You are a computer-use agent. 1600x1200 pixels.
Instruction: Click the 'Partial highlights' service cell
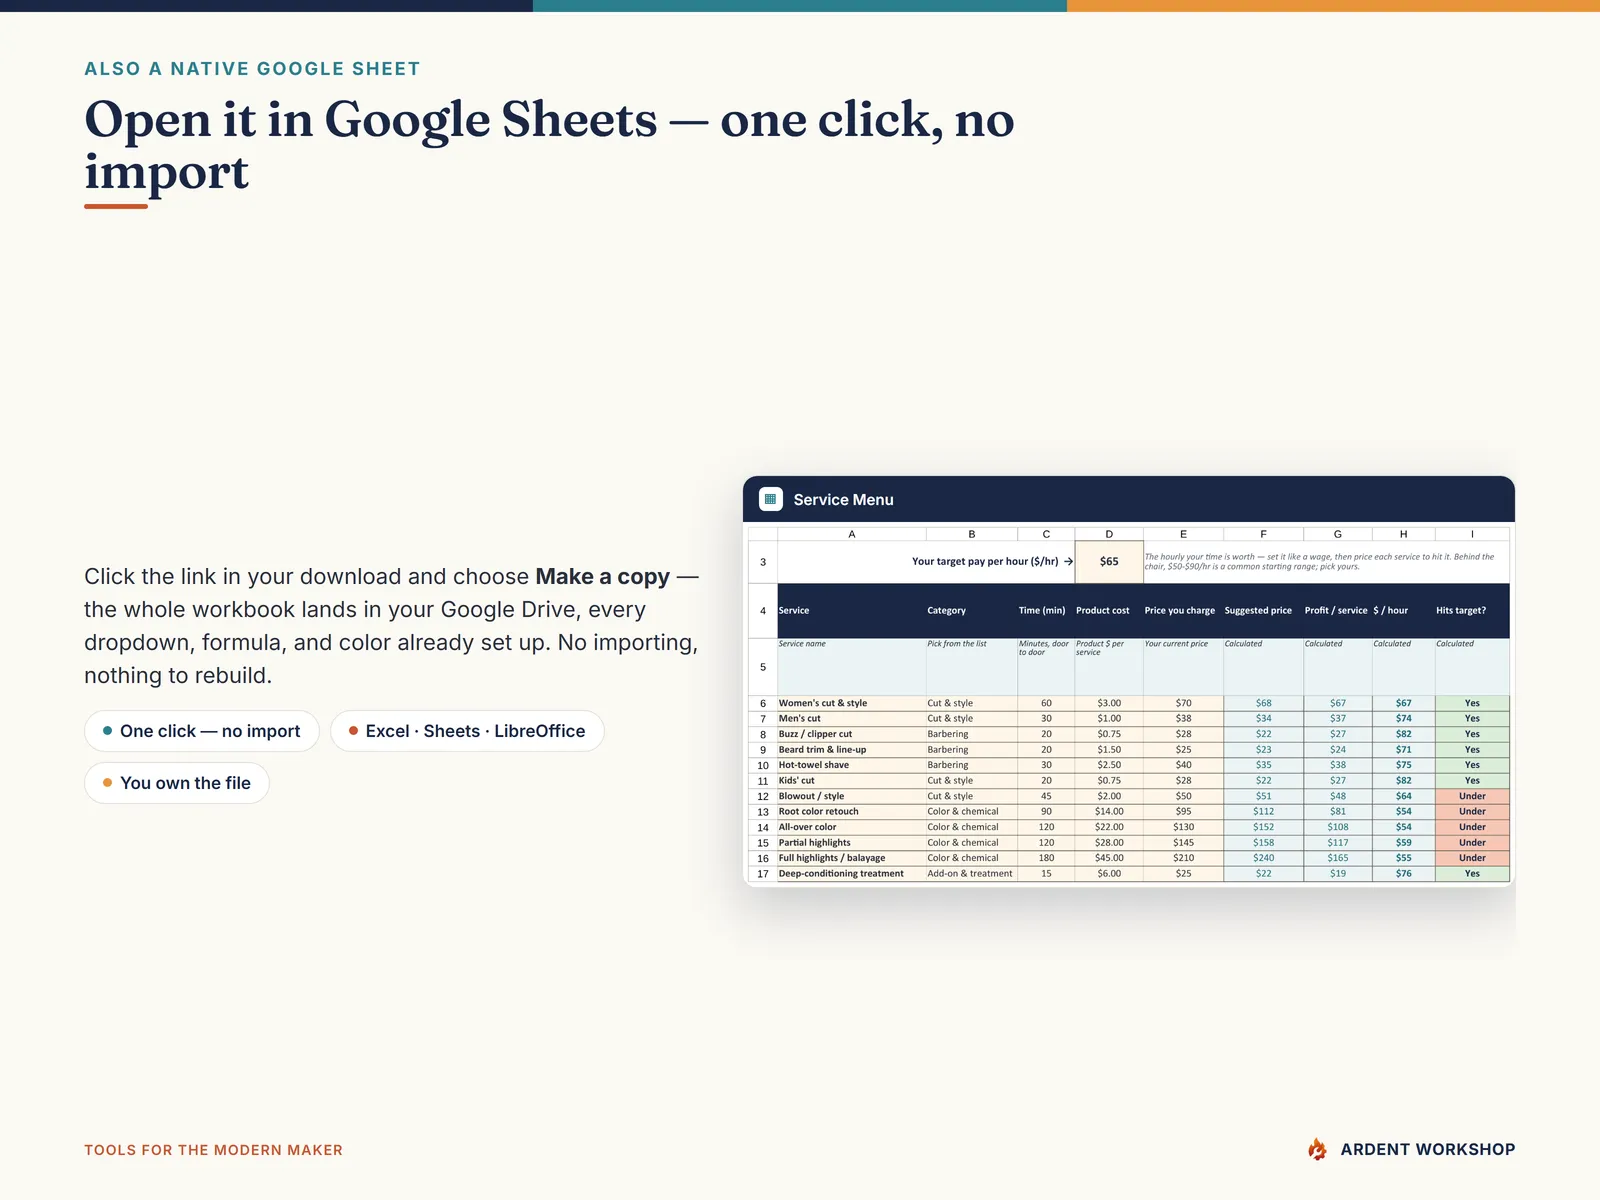pos(852,843)
